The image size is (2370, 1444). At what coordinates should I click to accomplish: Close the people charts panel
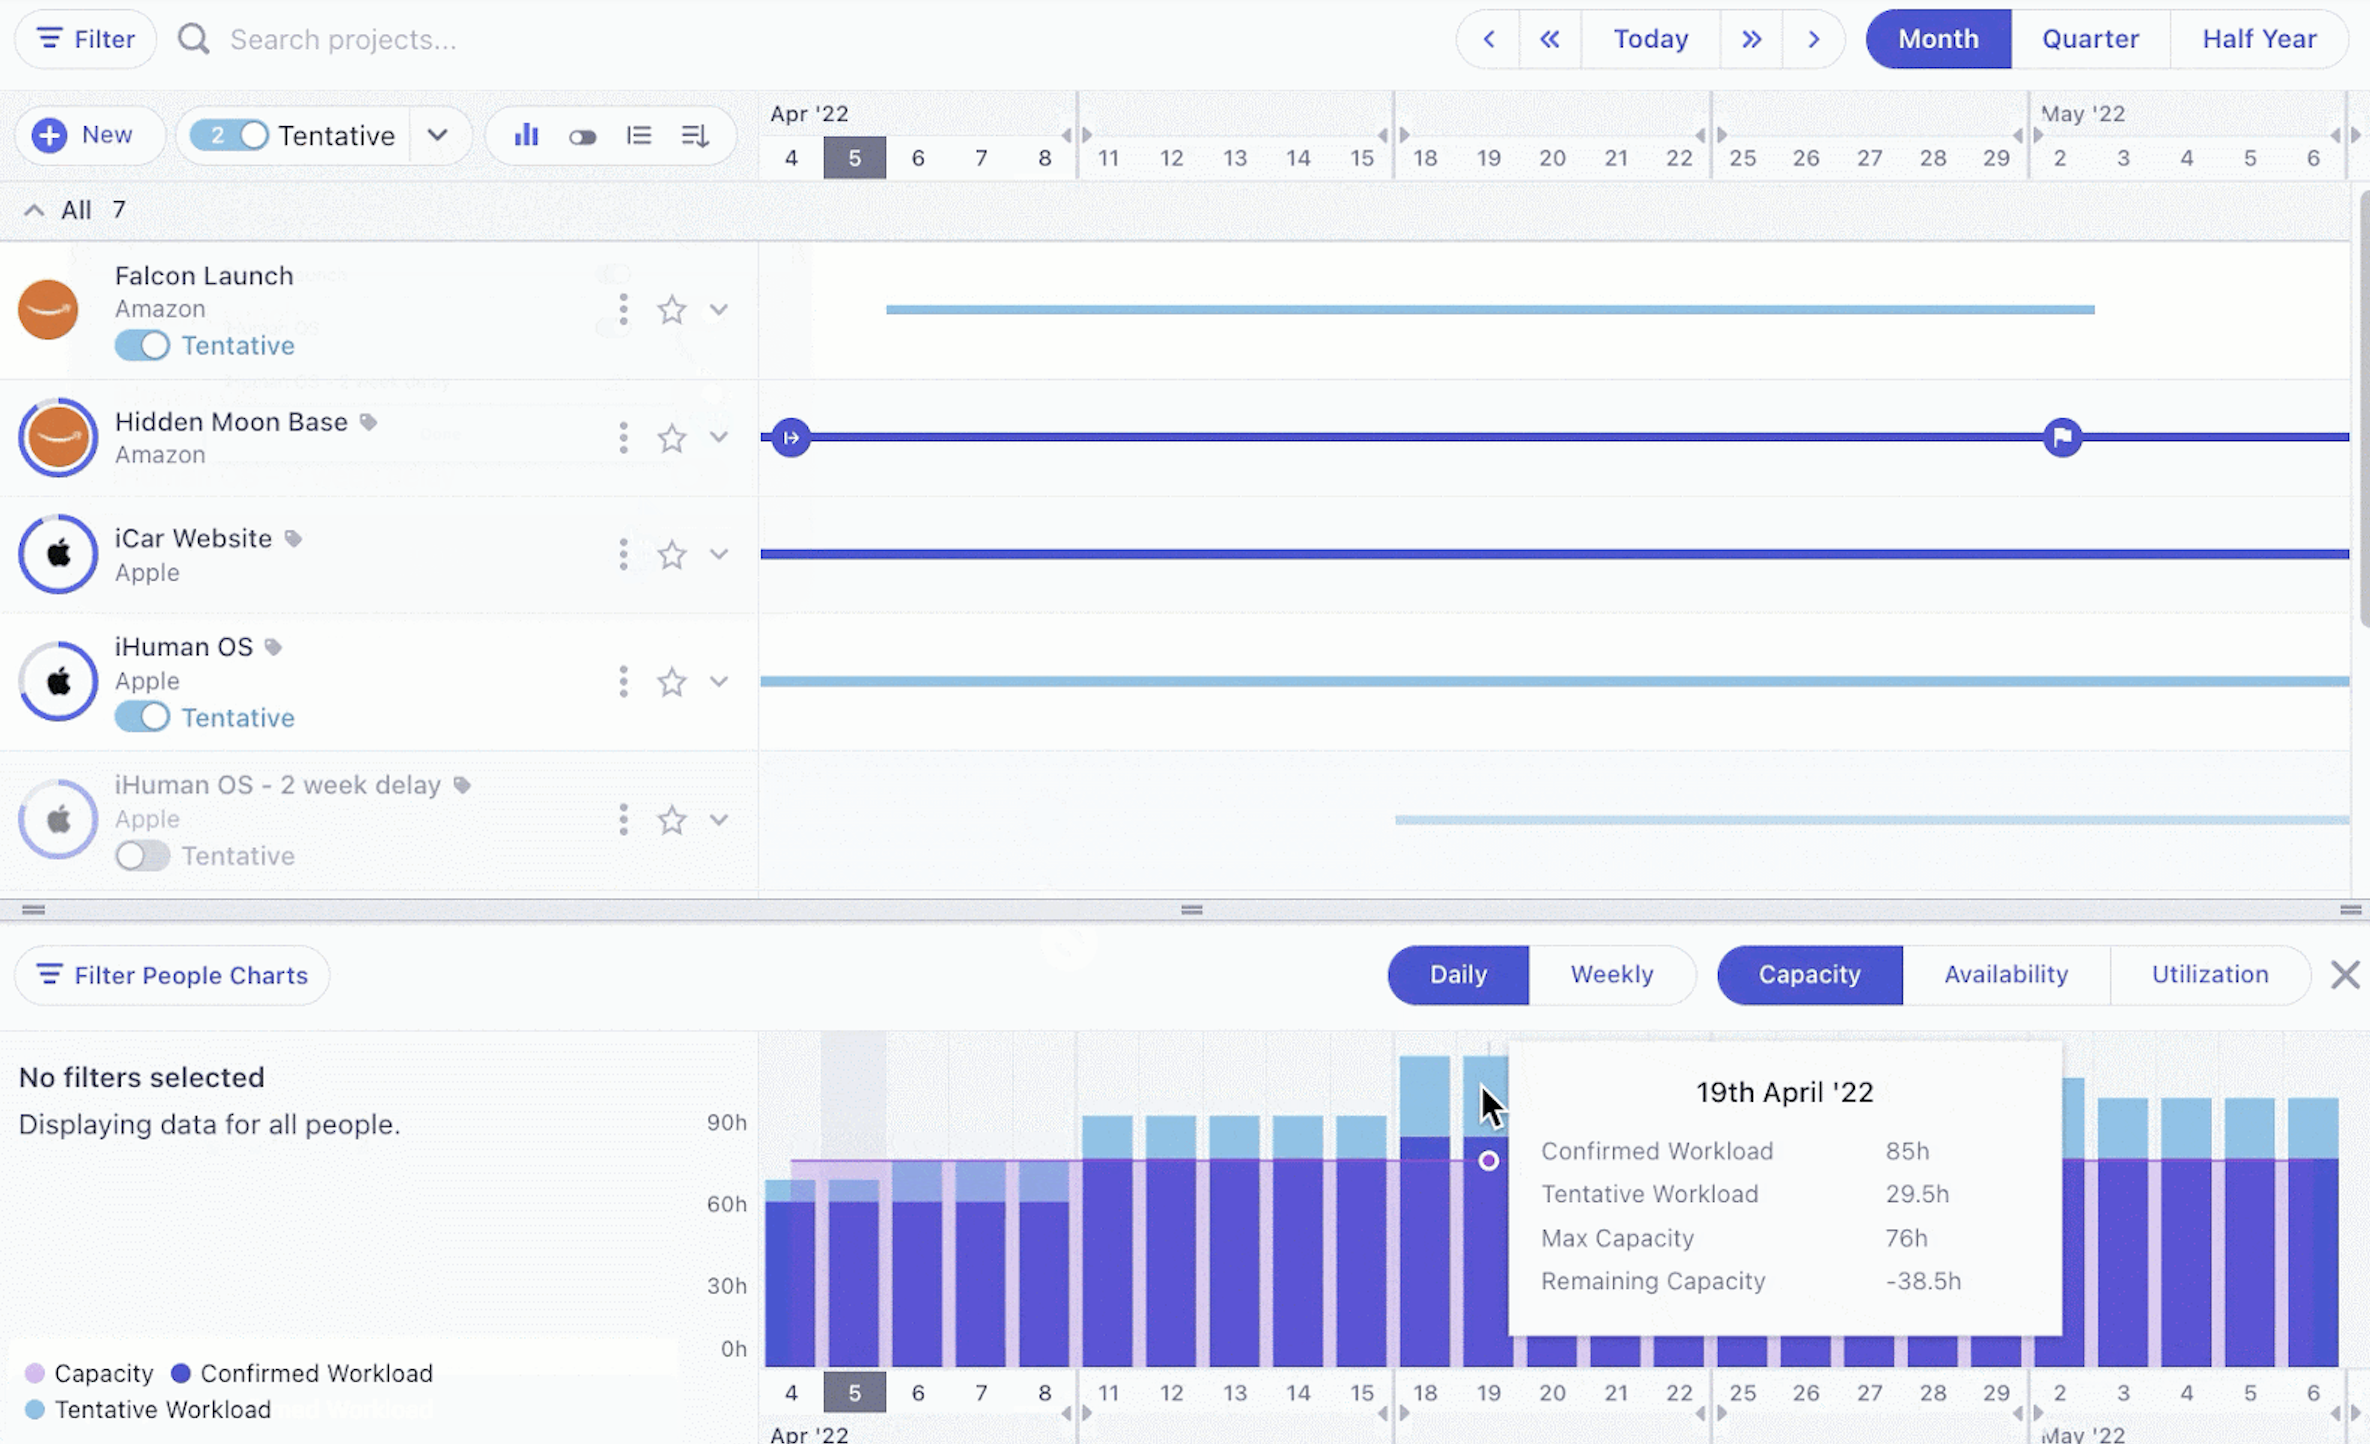coord(2345,975)
